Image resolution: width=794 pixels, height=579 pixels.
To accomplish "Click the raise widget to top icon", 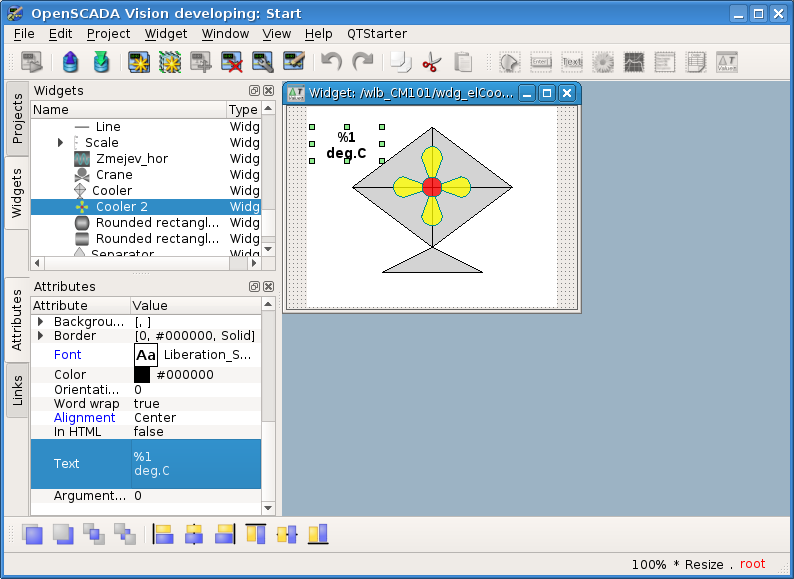I will [x=33, y=534].
